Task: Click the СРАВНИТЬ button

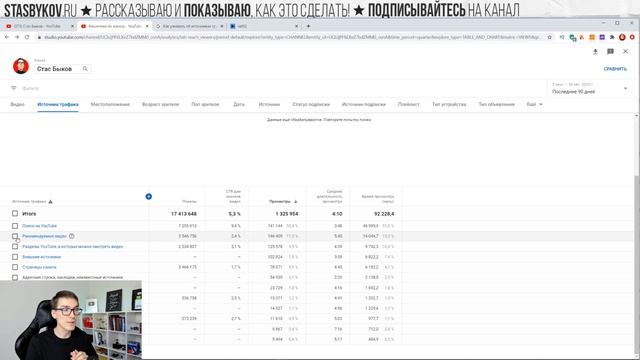Action: [615, 69]
